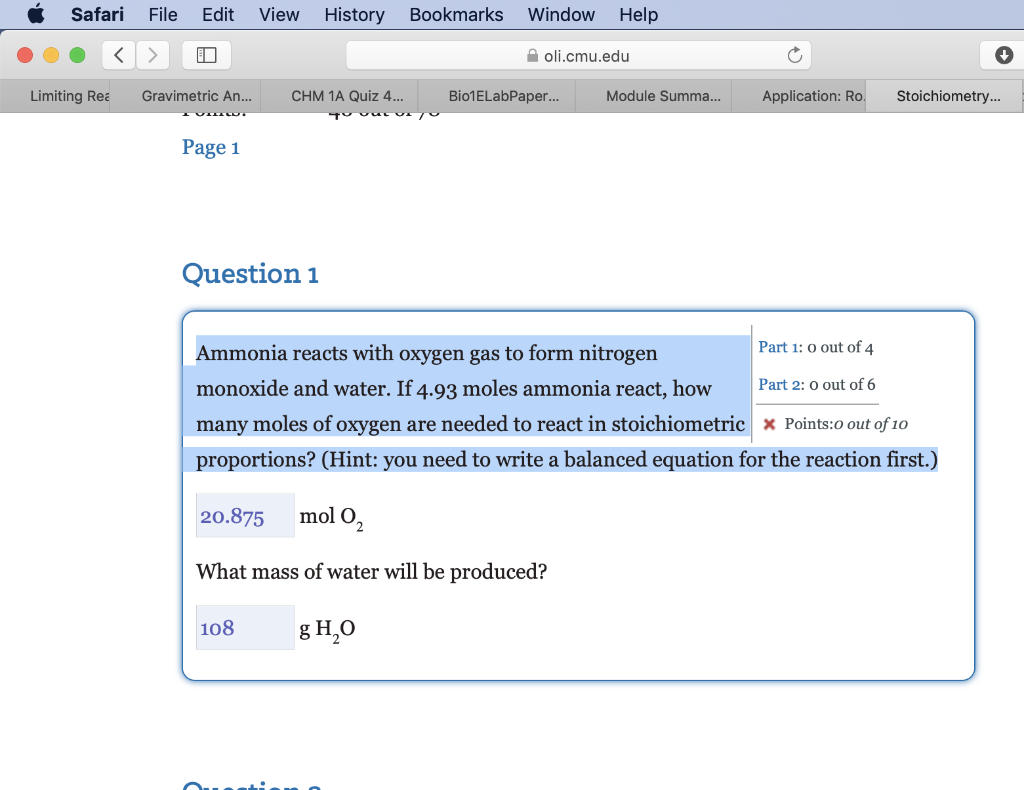Go forward with the Safari forward arrow
This screenshot has width=1024, height=790.
(x=153, y=55)
